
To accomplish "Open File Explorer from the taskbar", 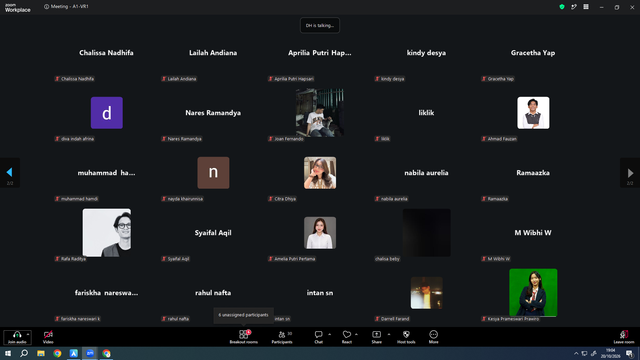I will pos(41,353).
